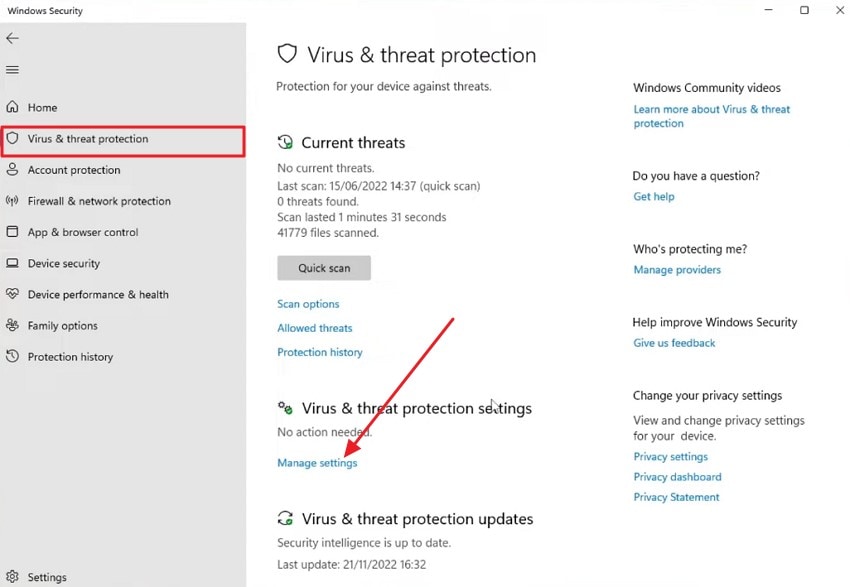Run a Quick scan
The height and width of the screenshot is (587, 850).
coord(323,267)
